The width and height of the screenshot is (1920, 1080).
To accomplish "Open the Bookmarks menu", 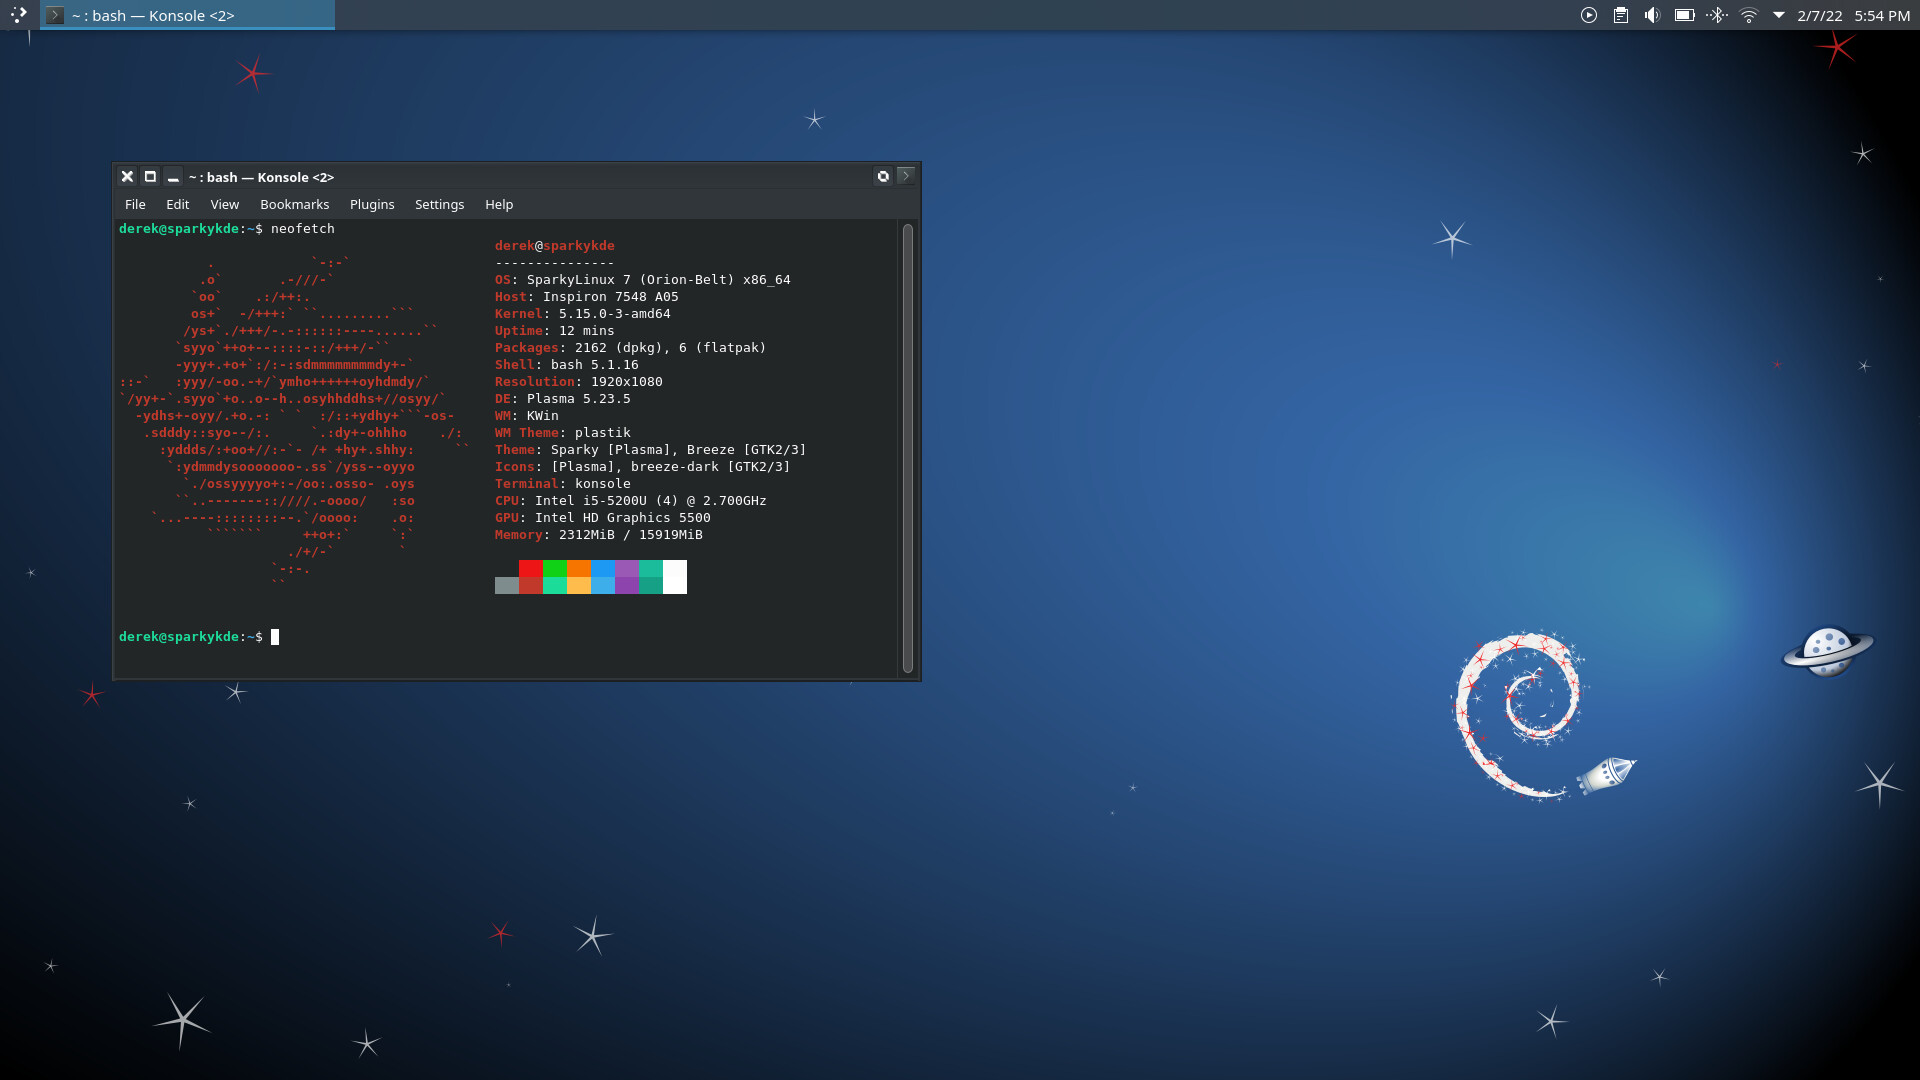I will point(294,204).
